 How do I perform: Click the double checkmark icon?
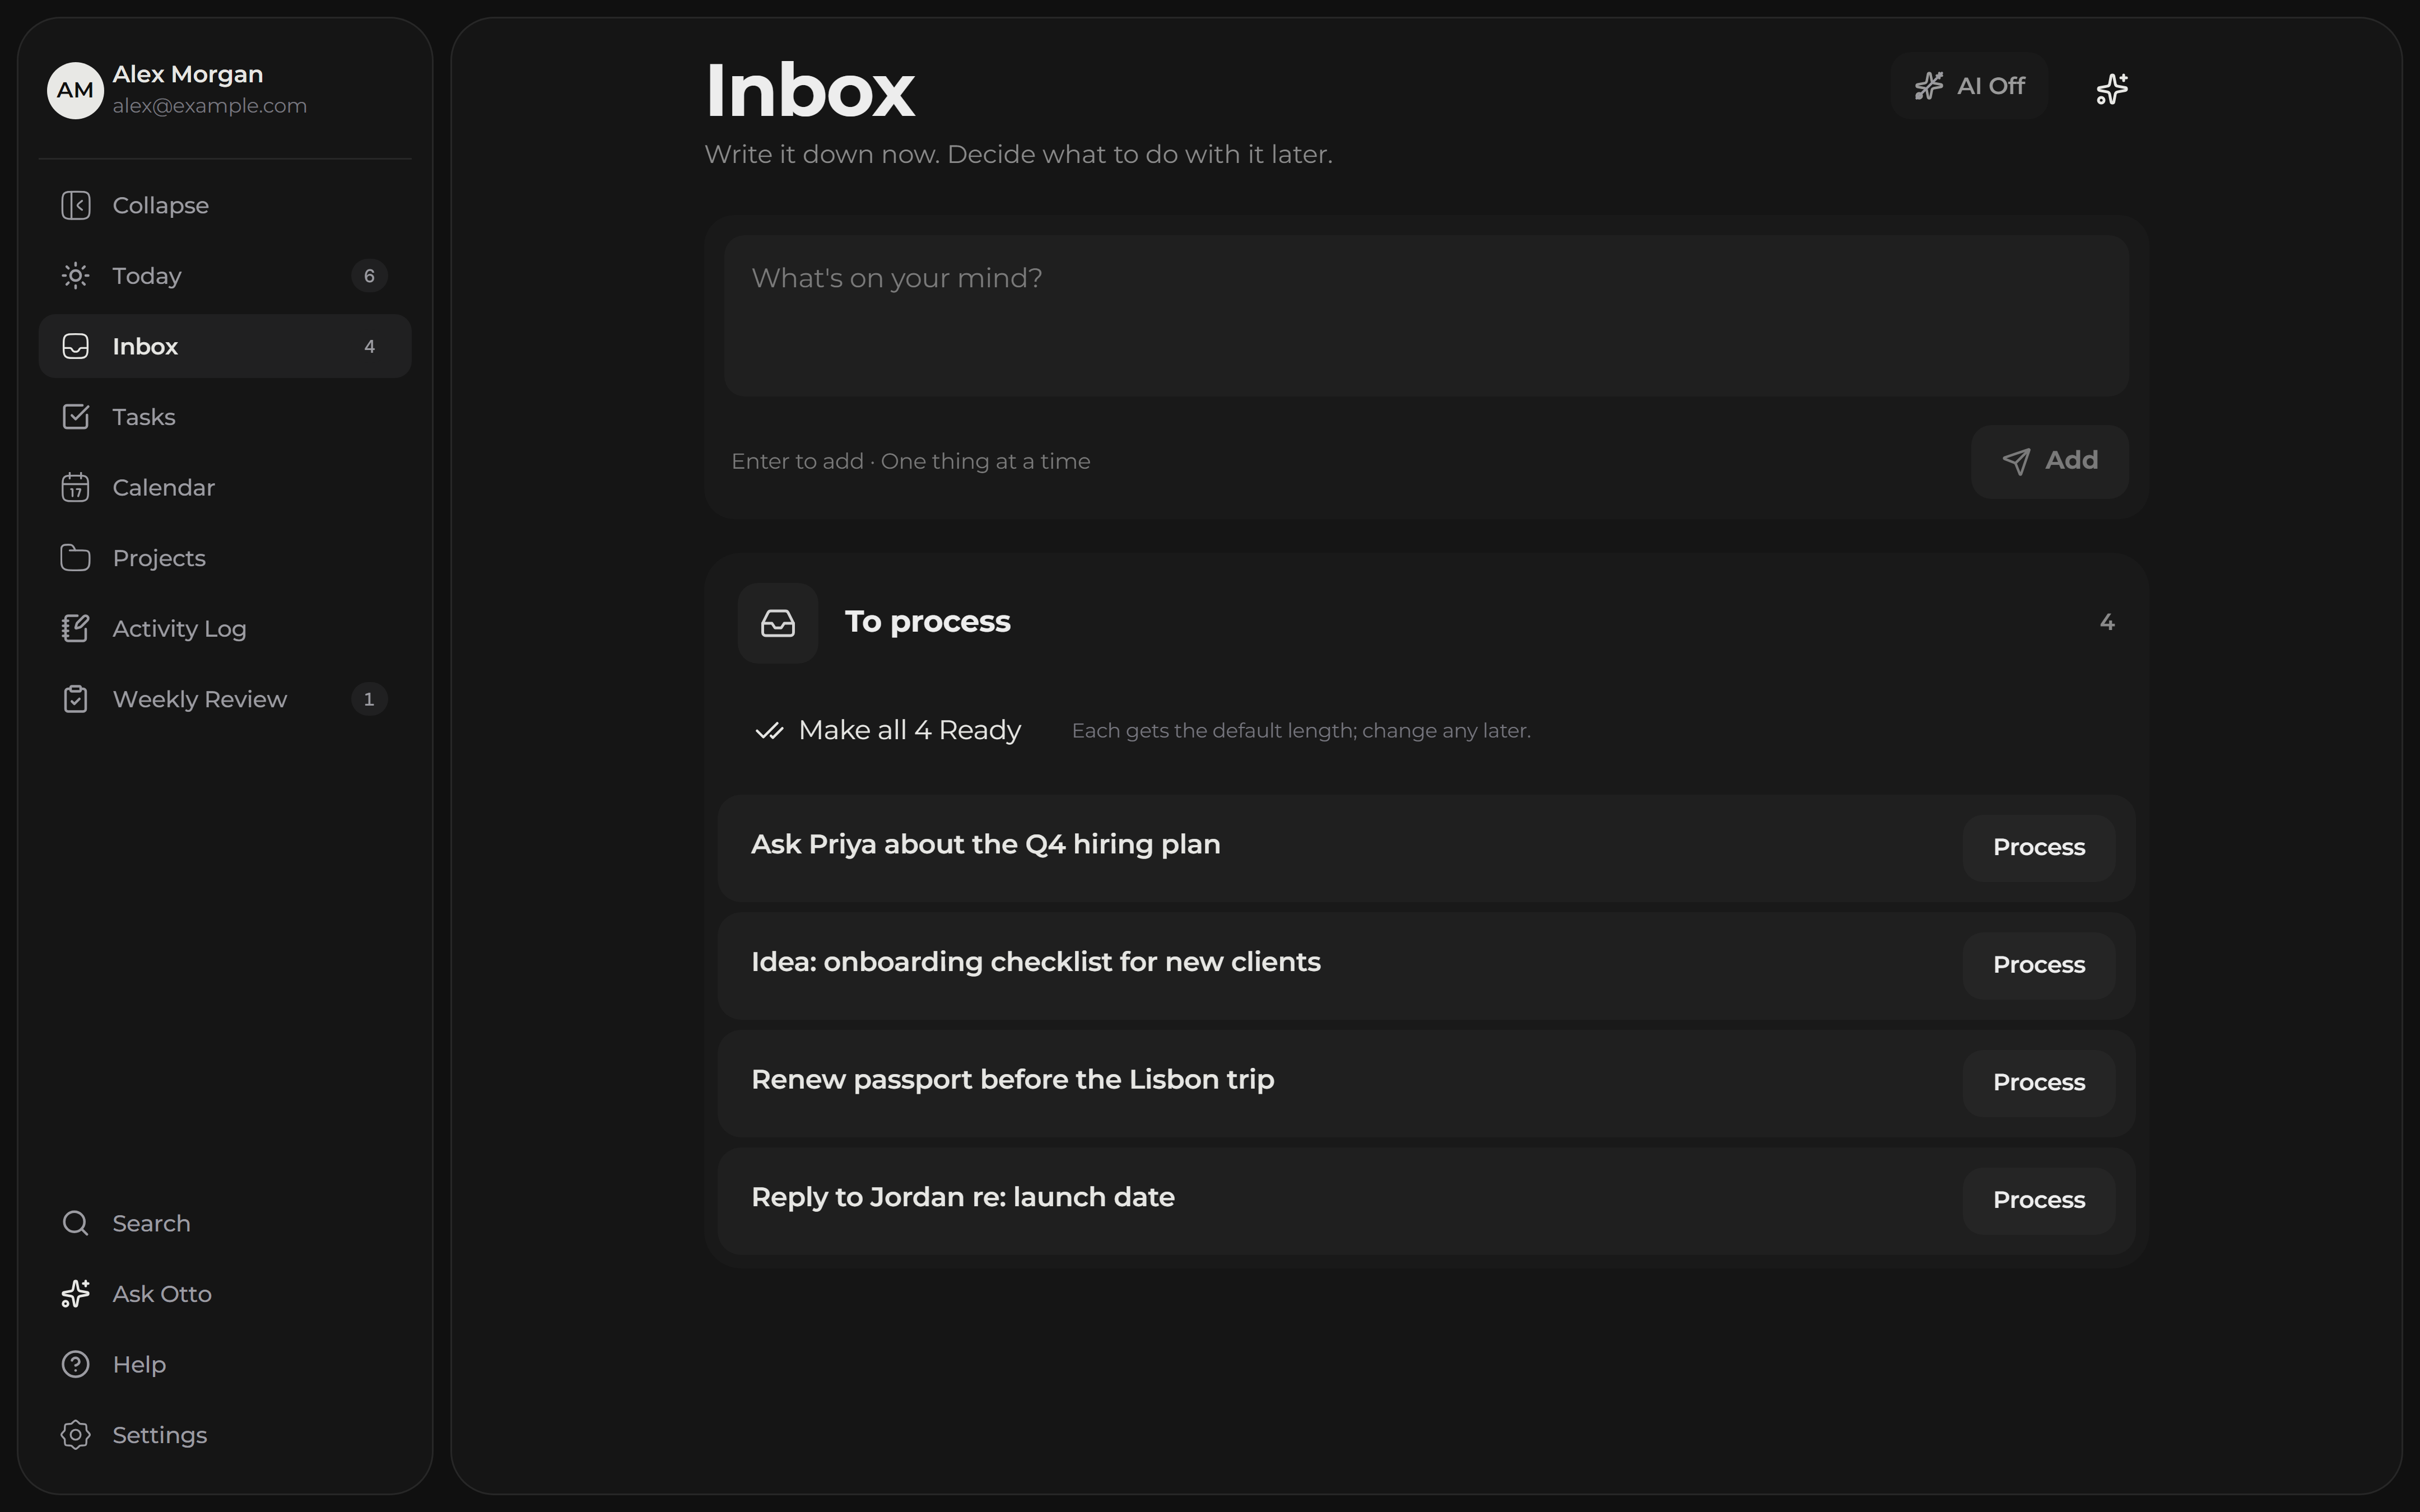[x=769, y=731]
